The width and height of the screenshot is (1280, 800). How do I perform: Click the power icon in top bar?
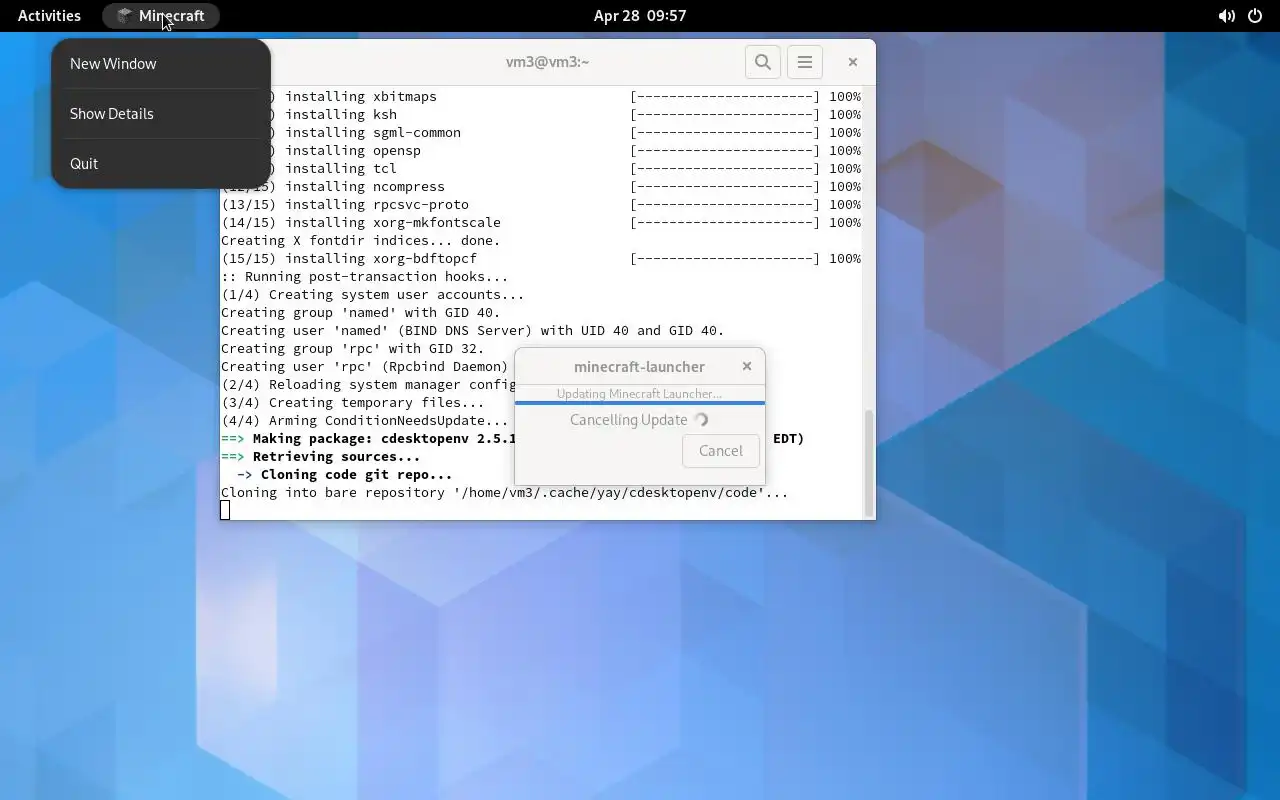click(x=1255, y=16)
